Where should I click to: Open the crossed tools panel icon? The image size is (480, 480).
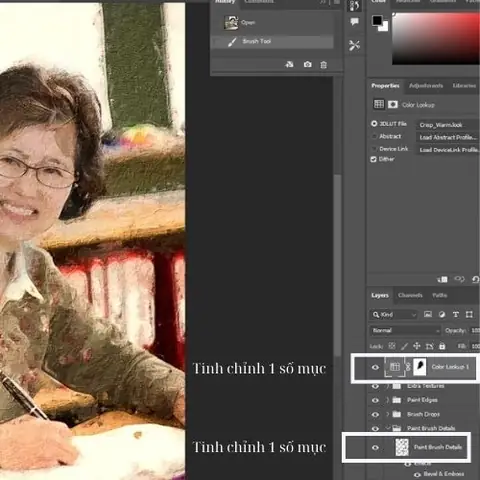coord(354,45)
